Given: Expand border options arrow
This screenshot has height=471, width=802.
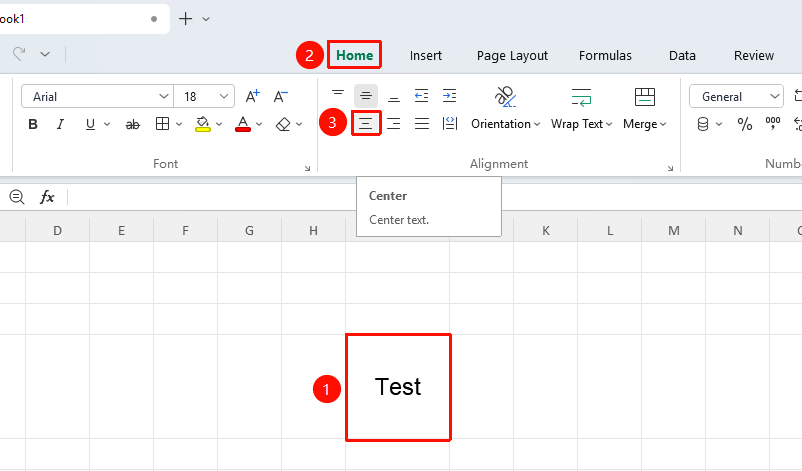Looking at the screenshot, I should pyautogui.click(x=179, y=124).
